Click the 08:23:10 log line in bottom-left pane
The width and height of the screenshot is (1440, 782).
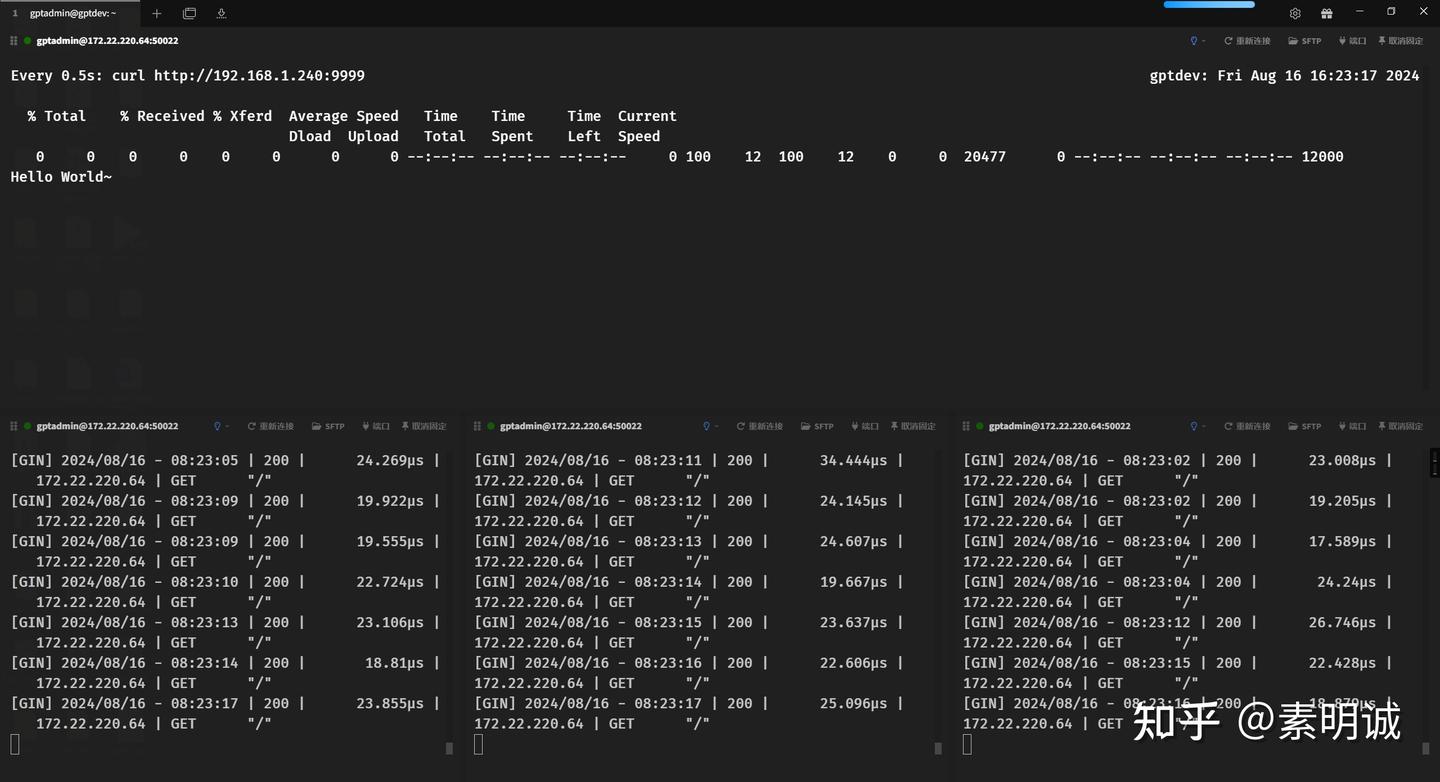click(225, 592)
